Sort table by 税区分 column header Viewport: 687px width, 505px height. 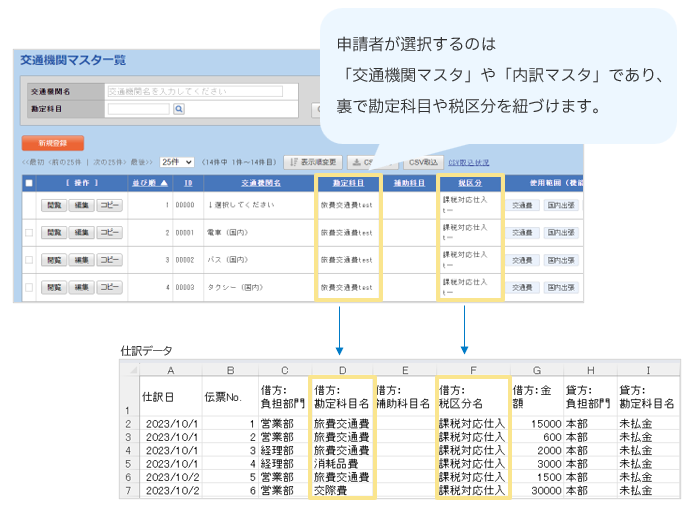(469, 183)
